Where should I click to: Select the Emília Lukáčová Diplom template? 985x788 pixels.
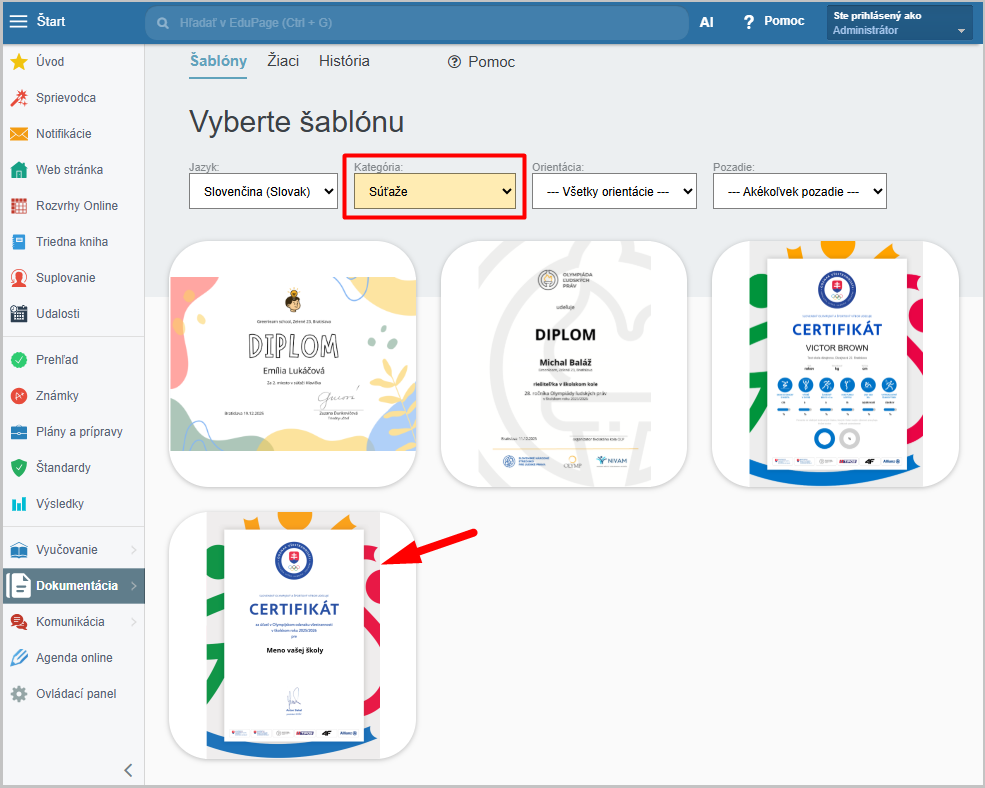click(293, 363)
